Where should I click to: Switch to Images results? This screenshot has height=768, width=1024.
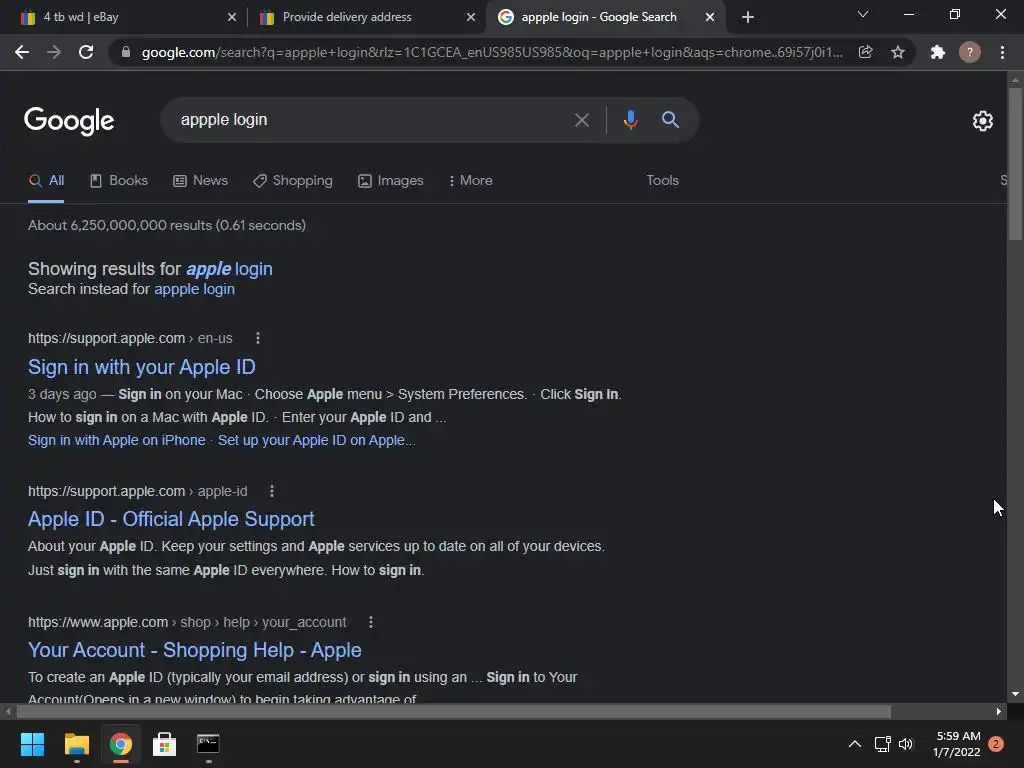pyautogui.click(x=391, y=181)
